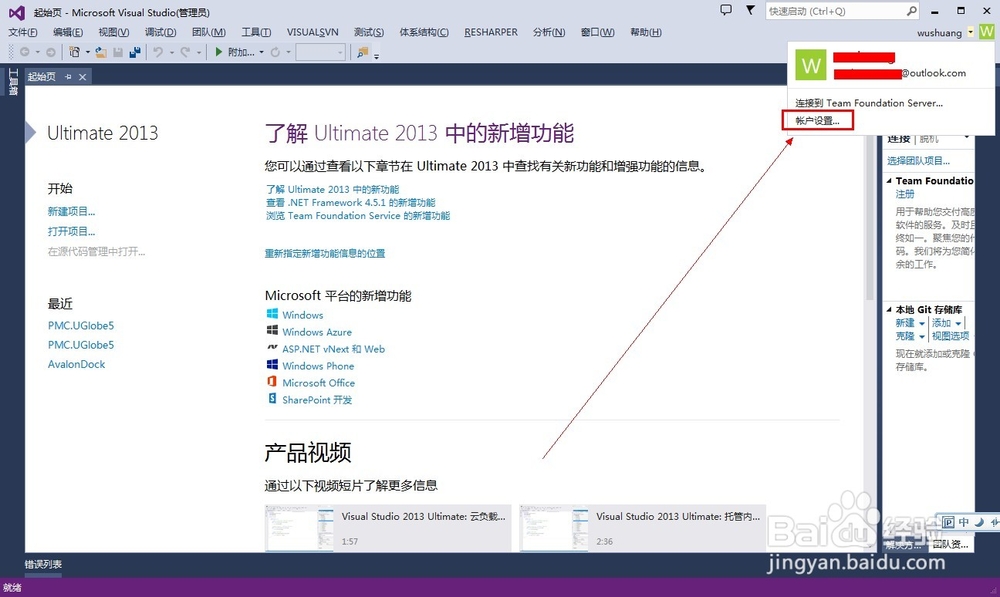The height and width of the screenshot is (597, 1000).
Task: Open the 编辑(E) menu
Action: (68, 32)
